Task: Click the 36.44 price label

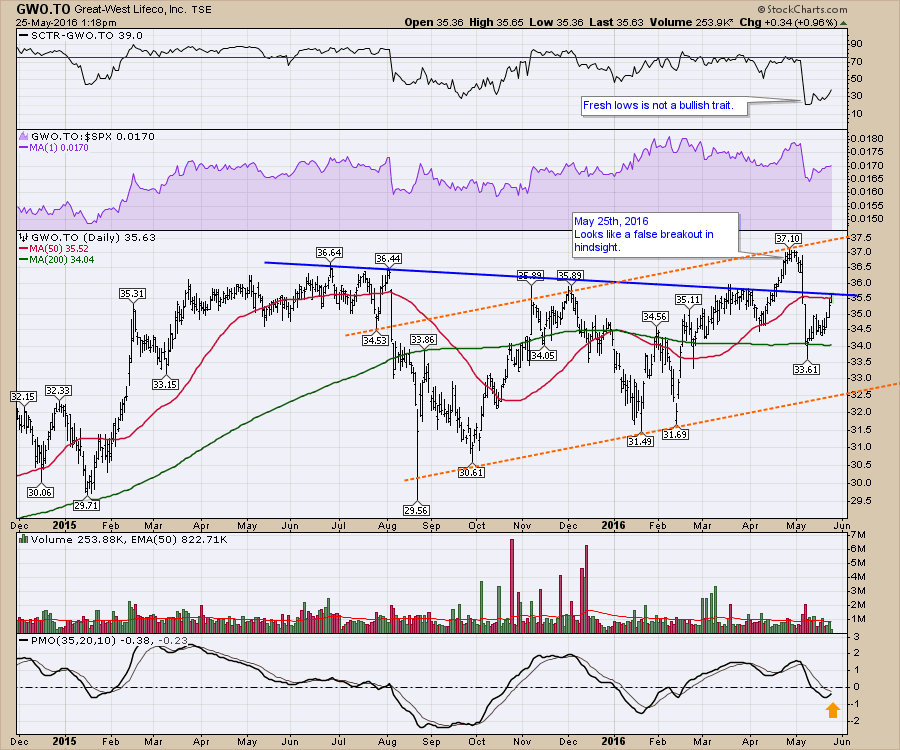Action: [389, 259]
